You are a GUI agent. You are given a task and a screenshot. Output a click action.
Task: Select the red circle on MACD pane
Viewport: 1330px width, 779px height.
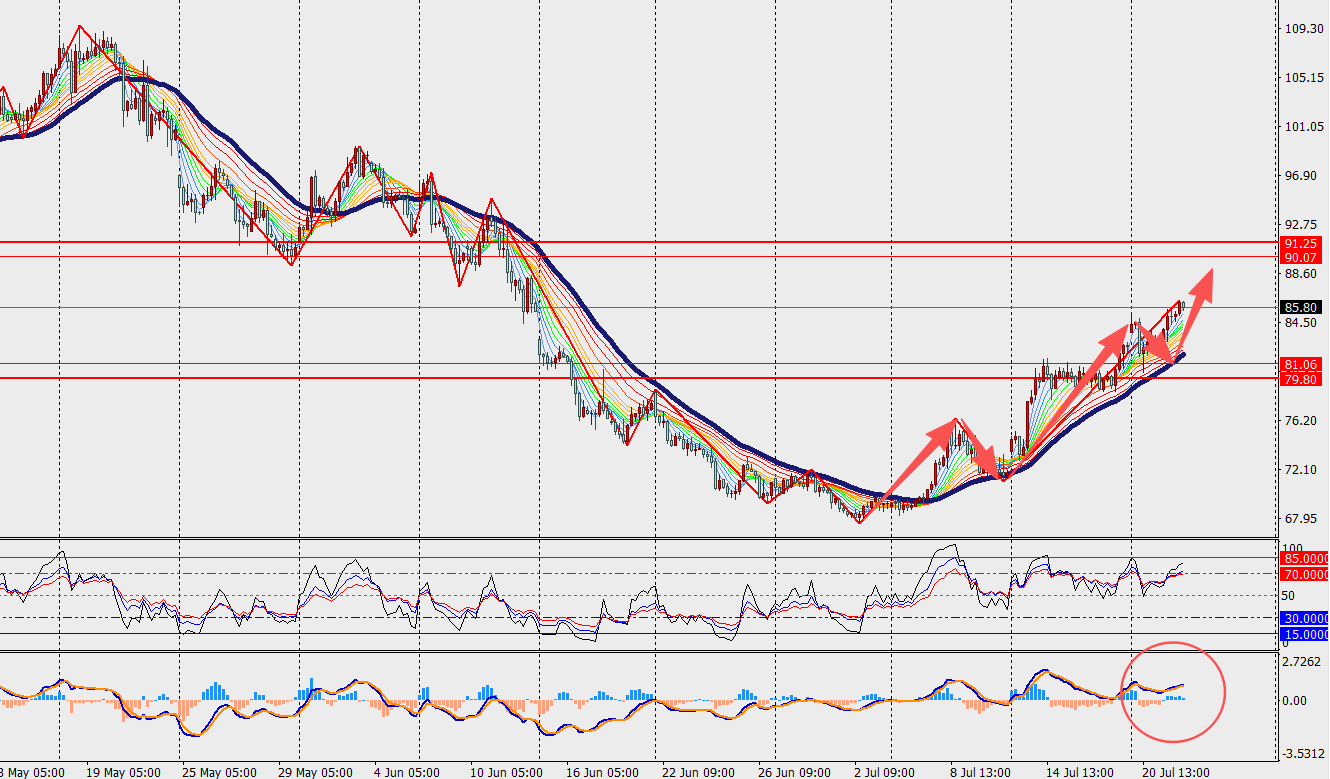[x=1174, y=691]
